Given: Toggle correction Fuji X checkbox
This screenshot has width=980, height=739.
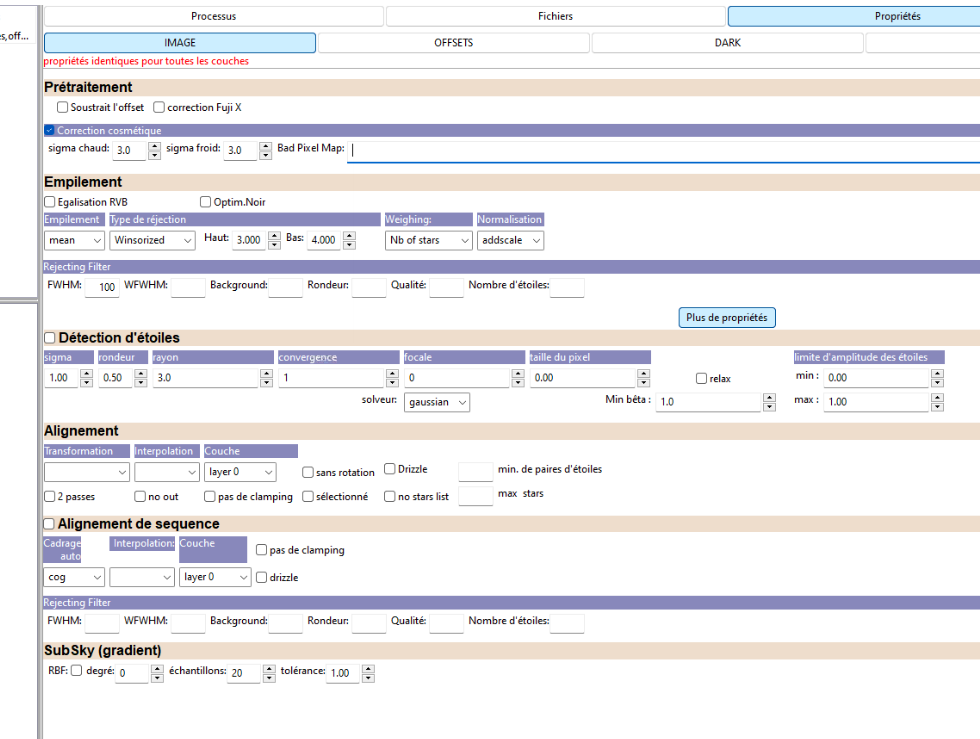Looking at the screenshot, I should coord(159,107).
